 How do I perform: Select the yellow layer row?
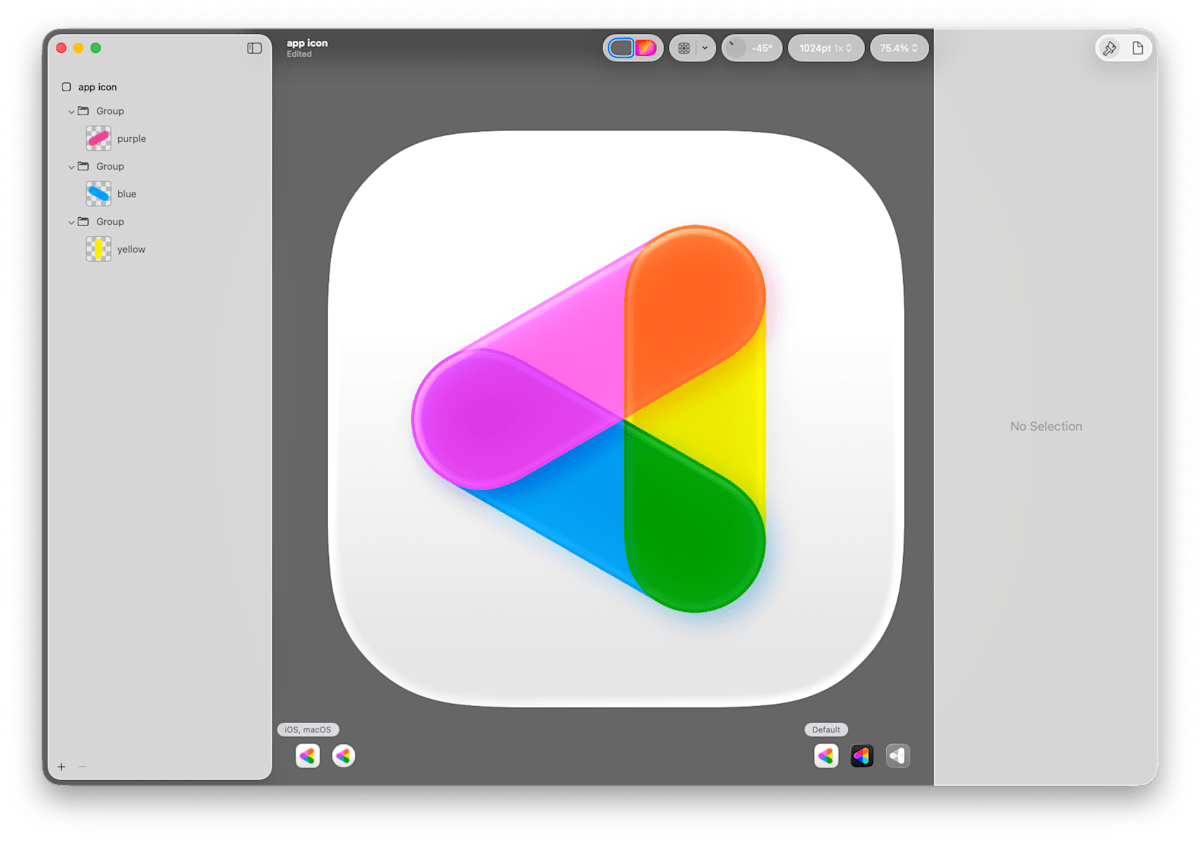pyautogui.click(x=160, y=249)
